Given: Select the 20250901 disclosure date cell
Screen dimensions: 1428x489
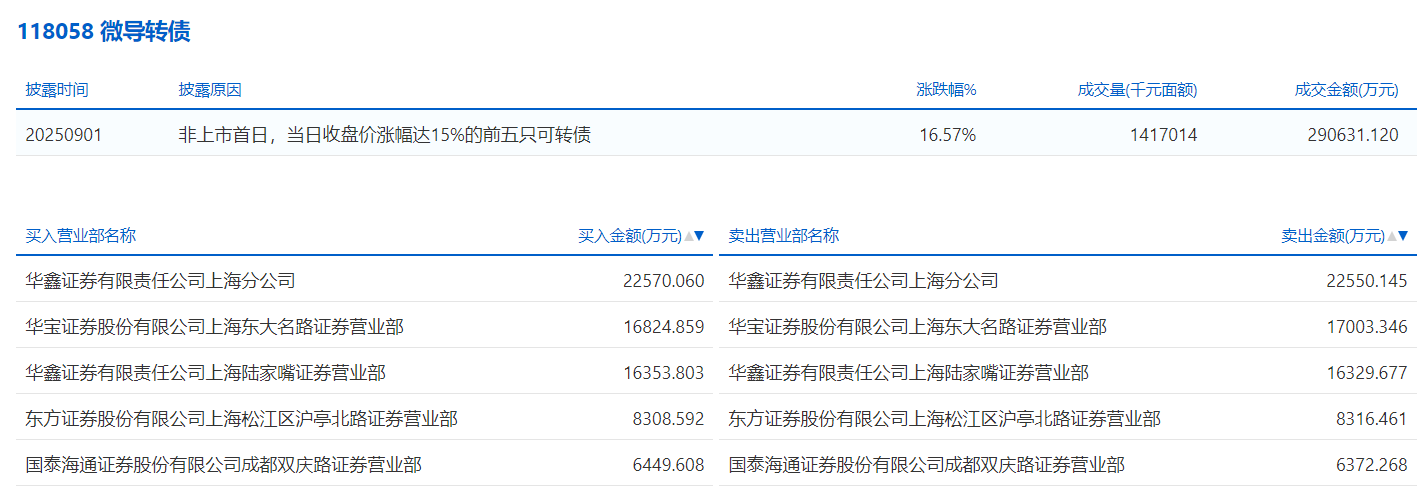Looking at the screenshot, I should point(64,135).
